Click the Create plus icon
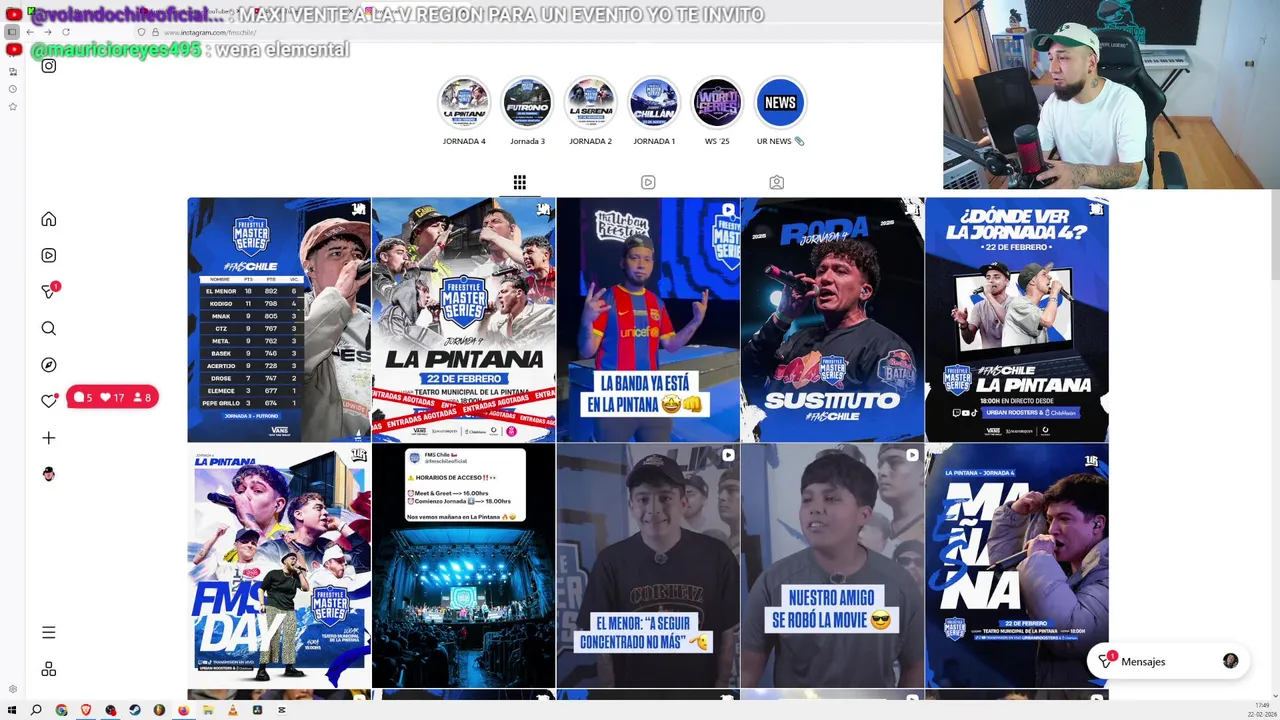The image size is (1280, 720). pos(48,438)
